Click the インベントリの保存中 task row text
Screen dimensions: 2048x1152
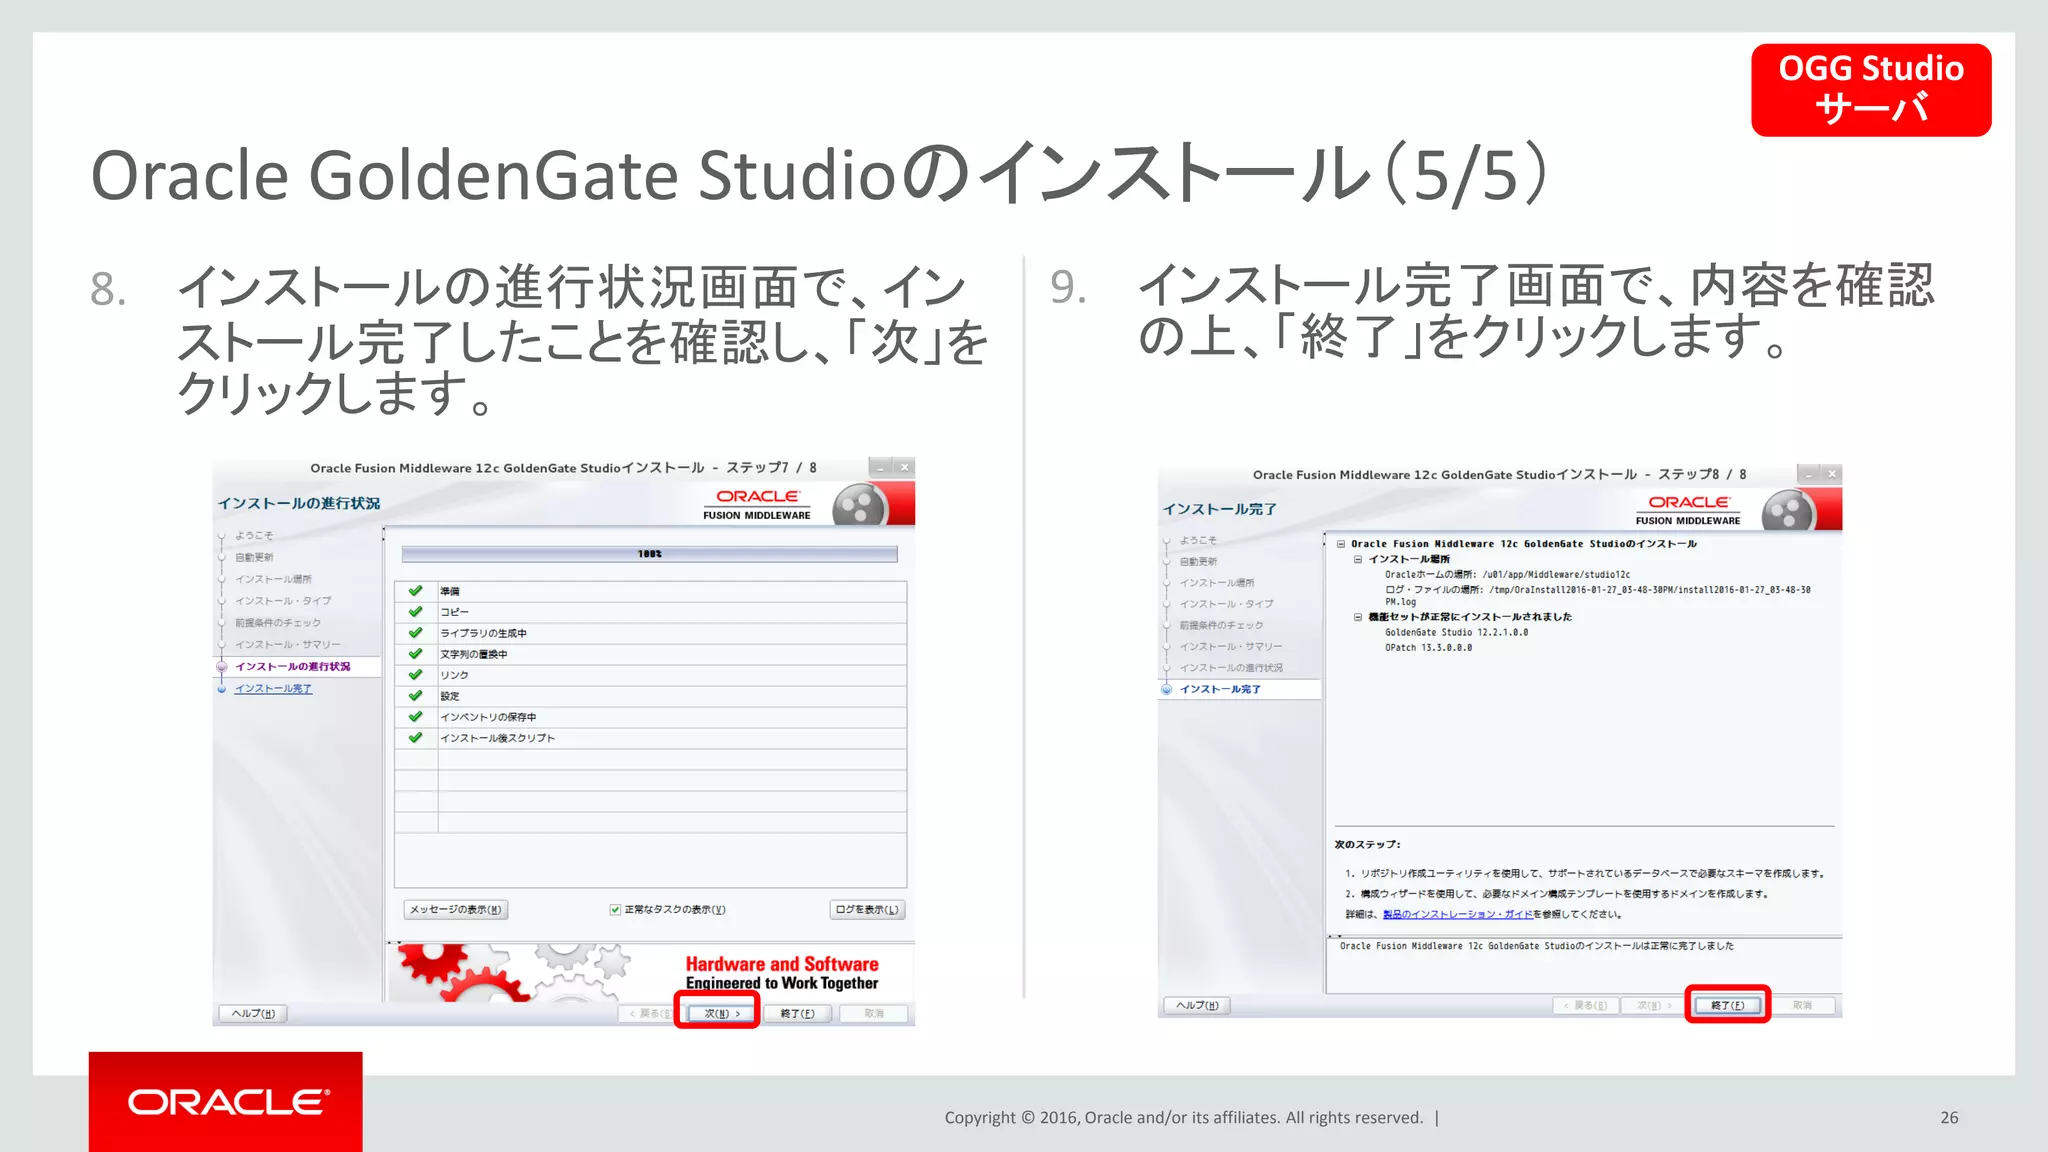click(x=488, y=717)
